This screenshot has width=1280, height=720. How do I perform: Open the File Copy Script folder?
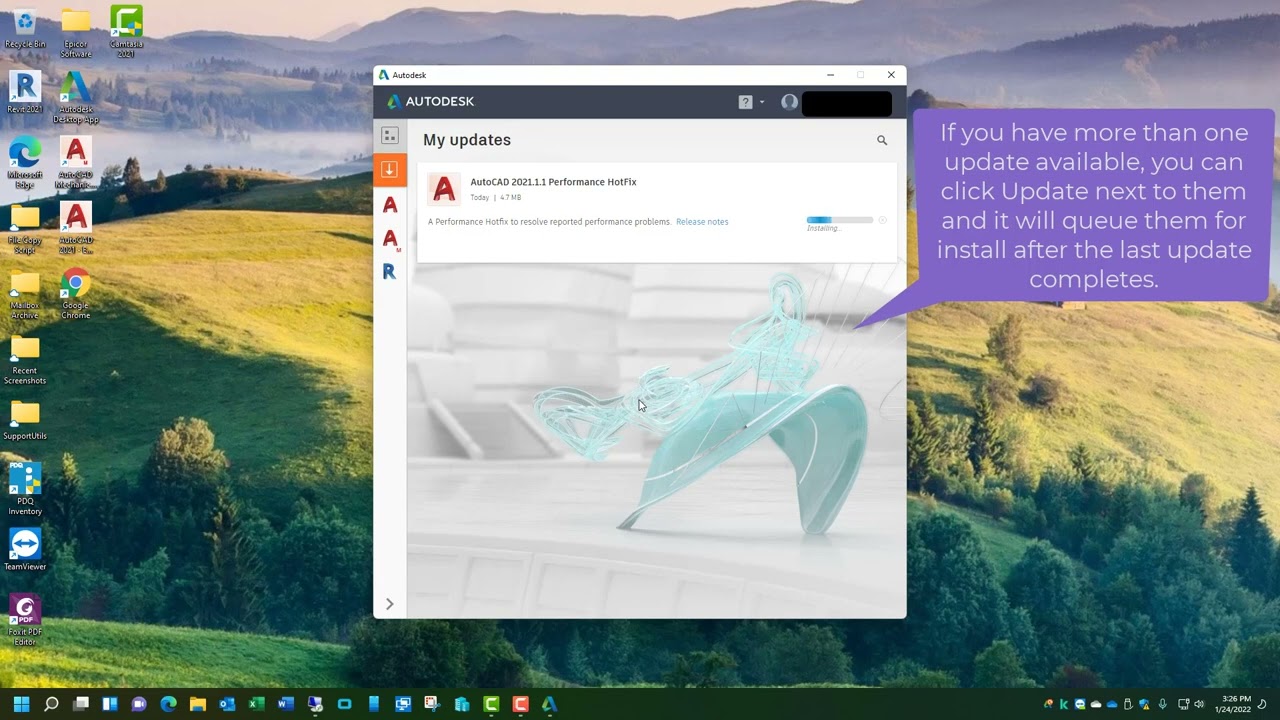point(25,229)
